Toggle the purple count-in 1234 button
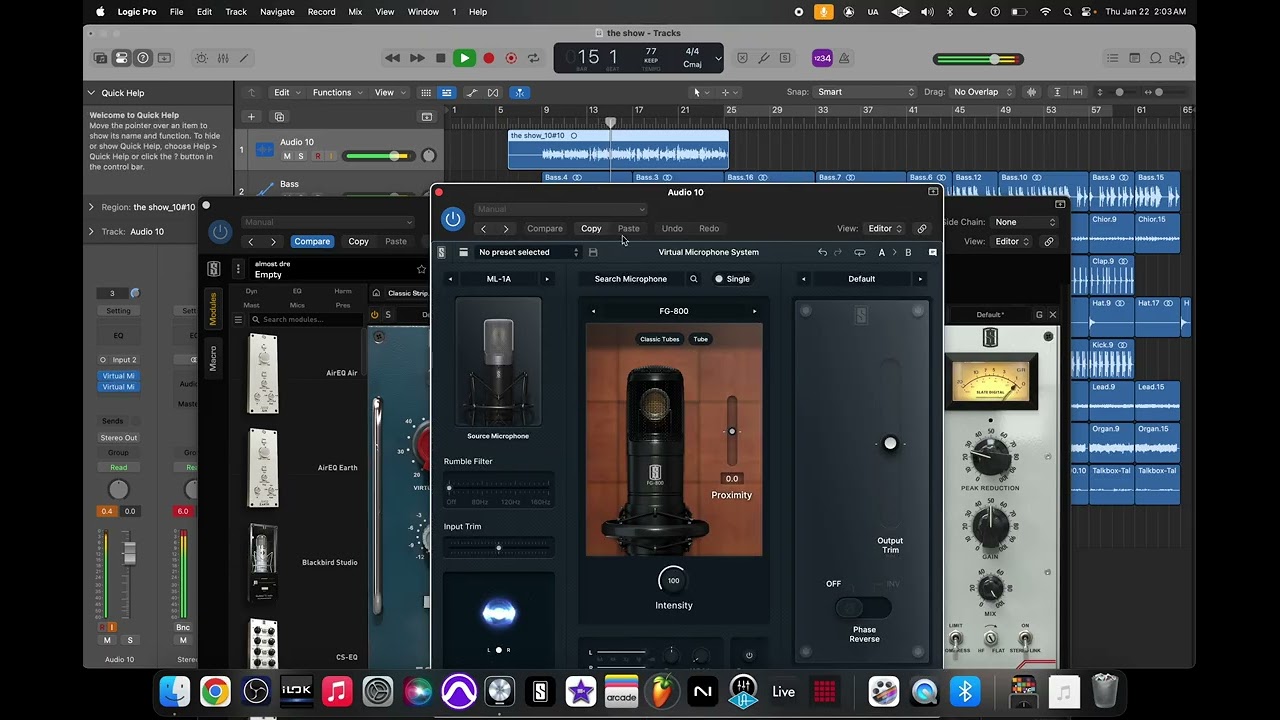 pos(821,58)
